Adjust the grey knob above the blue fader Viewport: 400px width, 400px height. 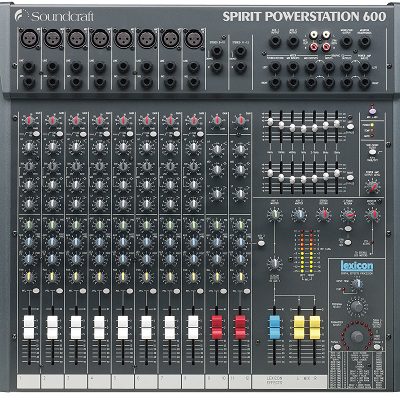click(274, 263)
